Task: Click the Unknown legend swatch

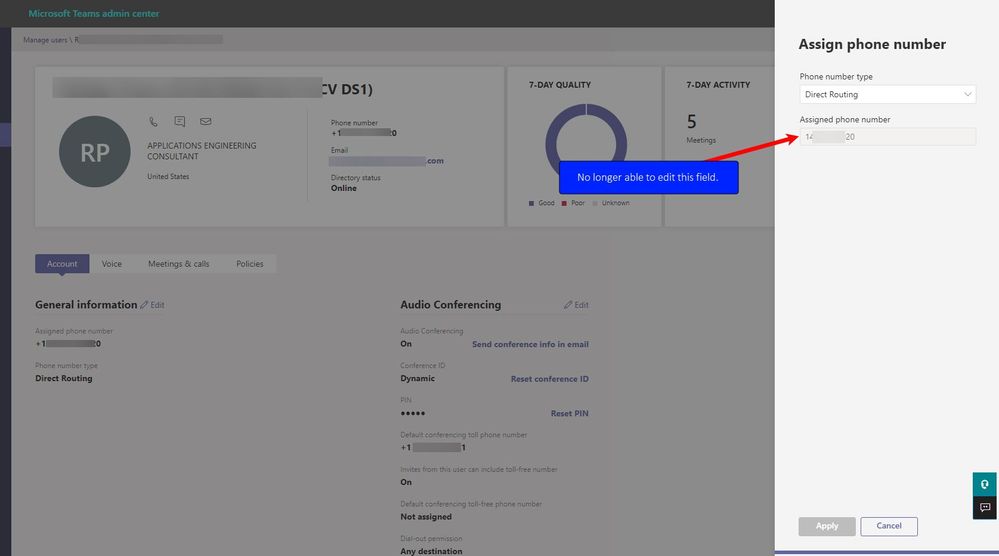Action: (x=595, y=203)
